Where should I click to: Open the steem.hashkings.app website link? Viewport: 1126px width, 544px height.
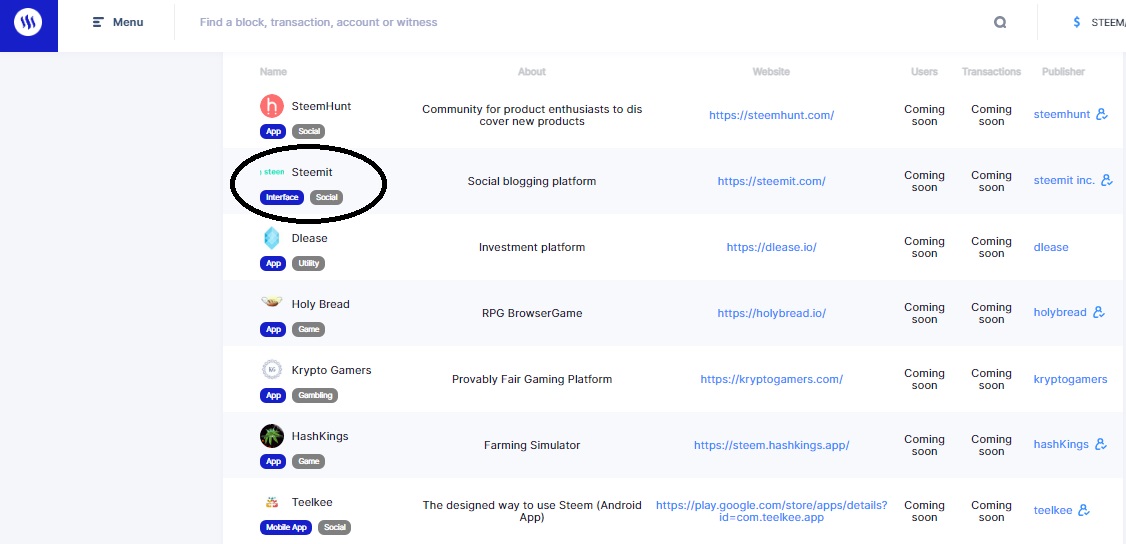coord(771,445)
